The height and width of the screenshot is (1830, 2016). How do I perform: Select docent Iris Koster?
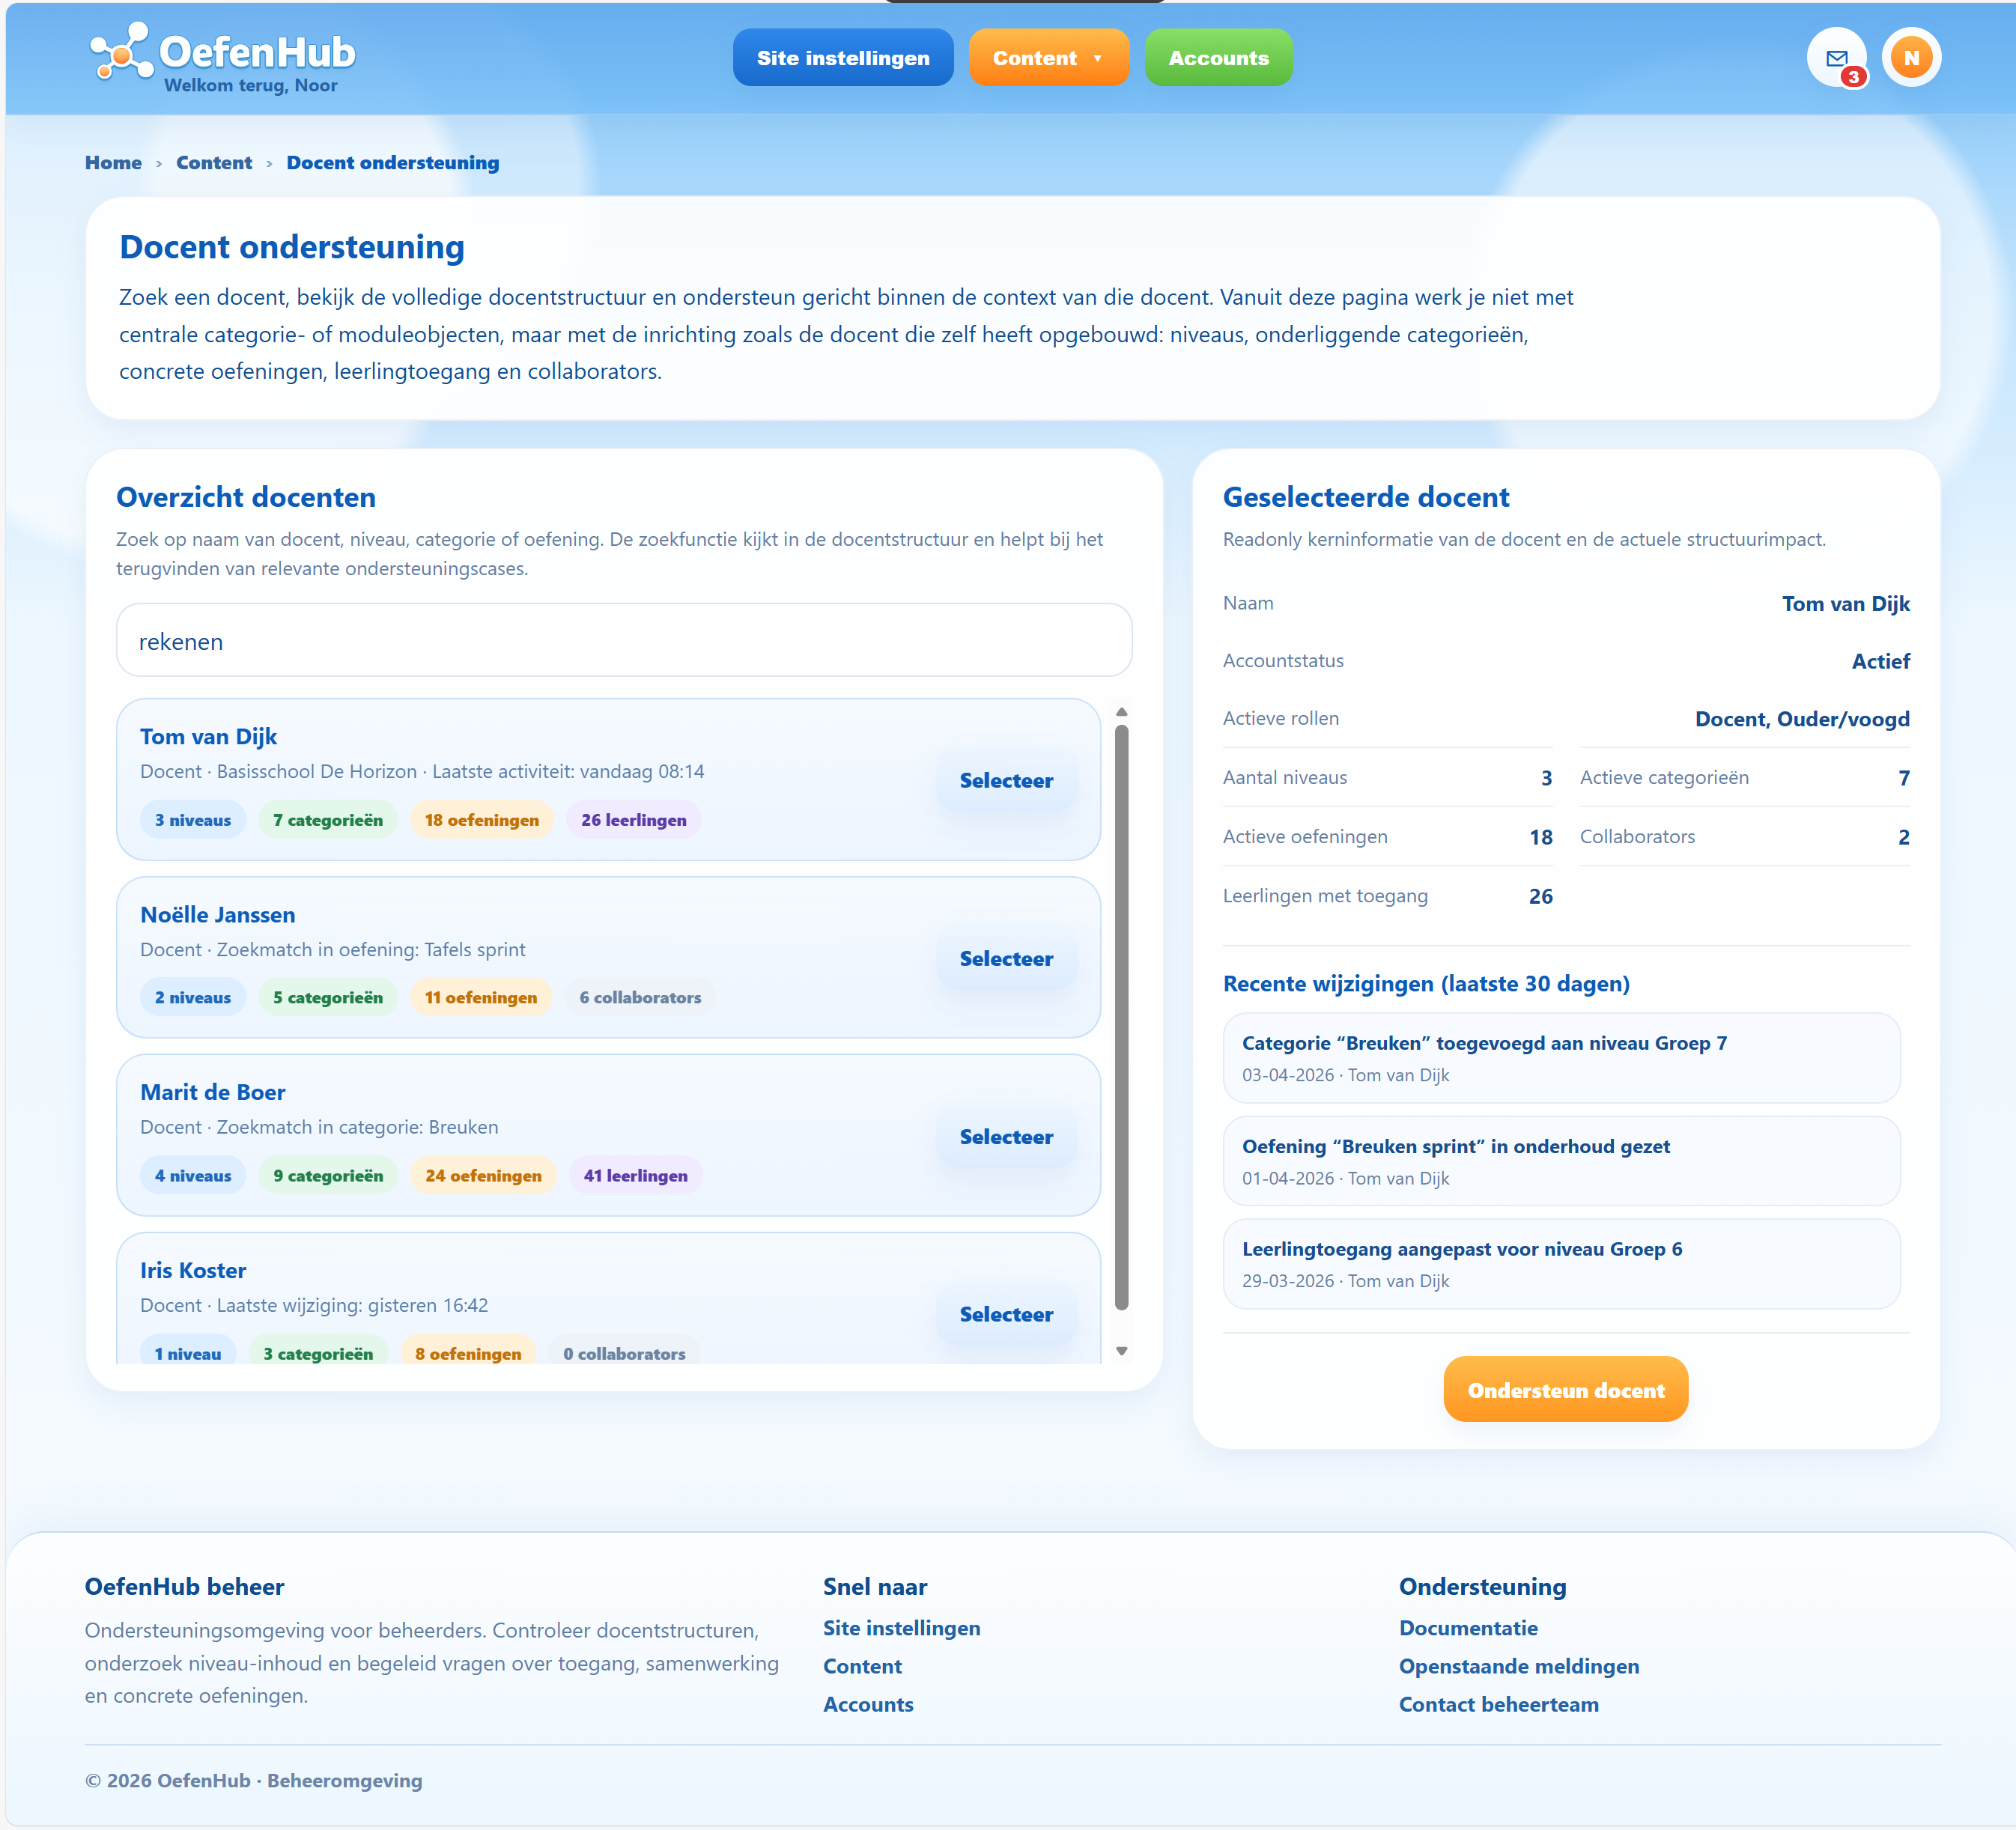tap(1006, 1314)
